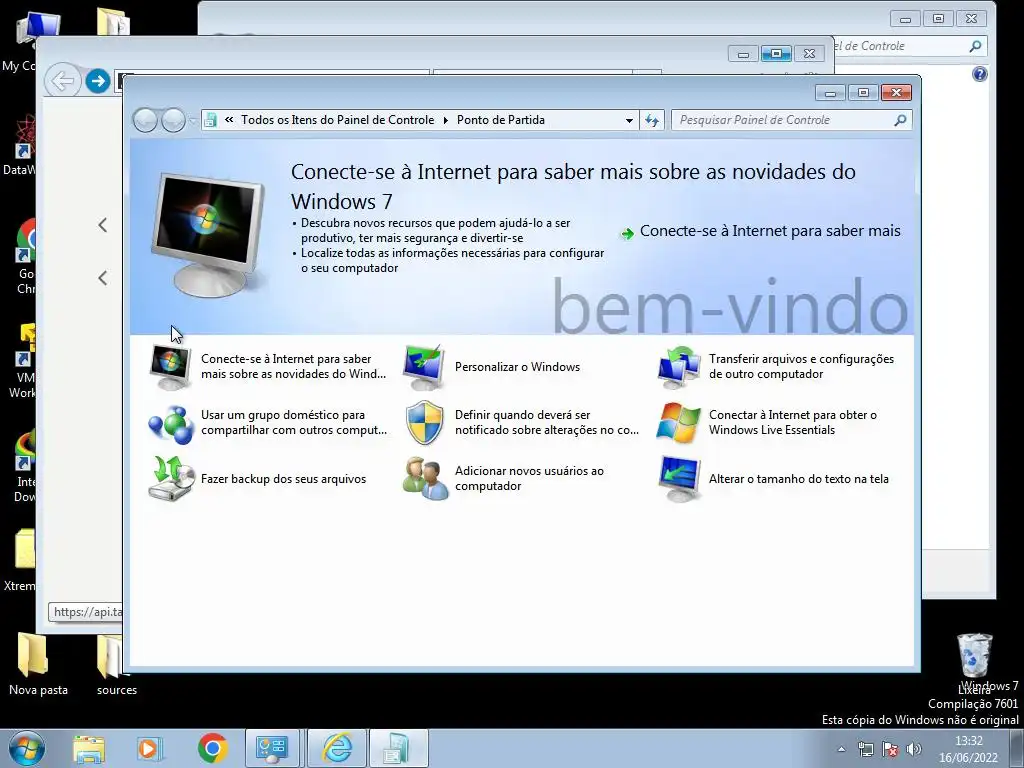Open Google Chrome from the taskbar

(x=212, y=749)
